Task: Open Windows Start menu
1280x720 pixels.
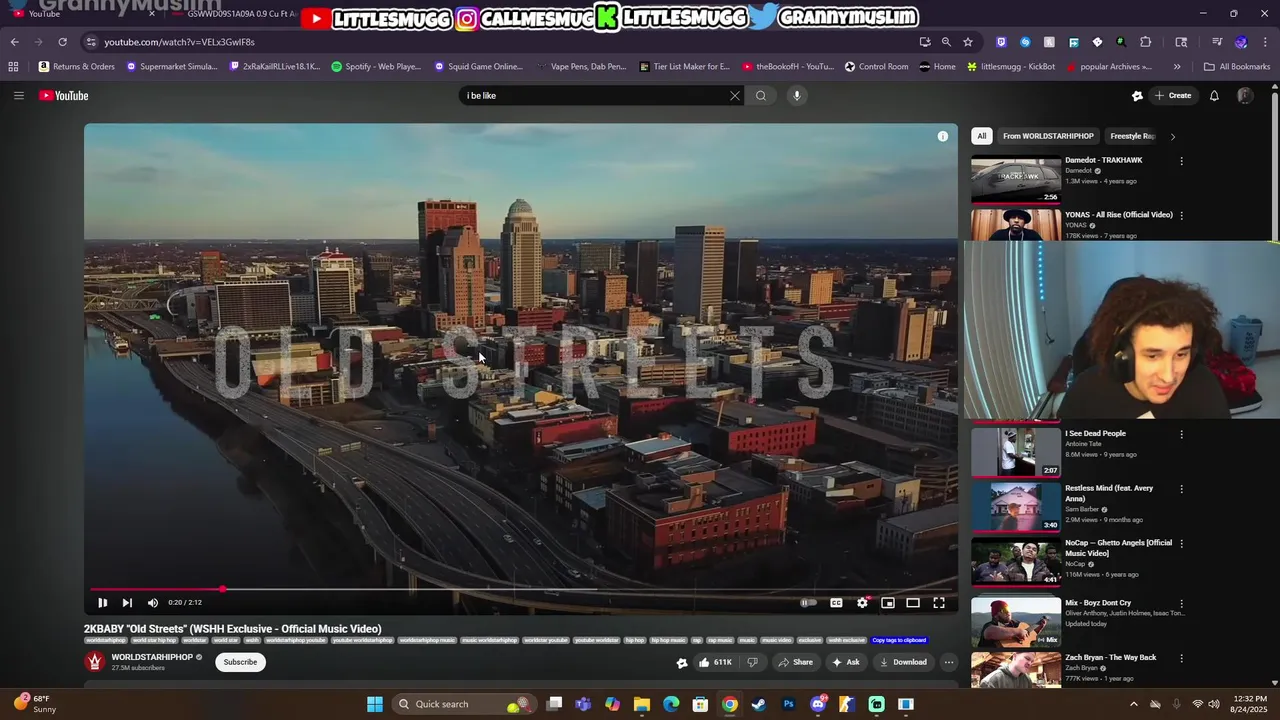Action: coord(375,704)
